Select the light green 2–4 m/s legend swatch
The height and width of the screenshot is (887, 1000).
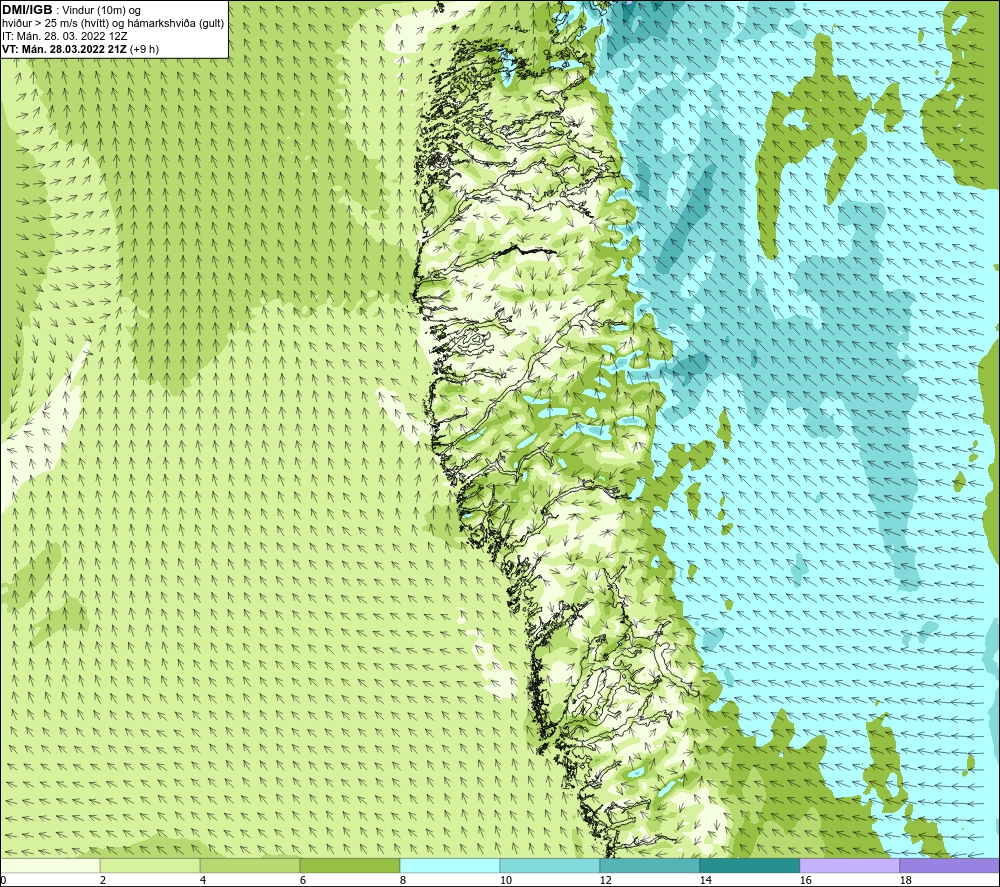coord(150,865)
